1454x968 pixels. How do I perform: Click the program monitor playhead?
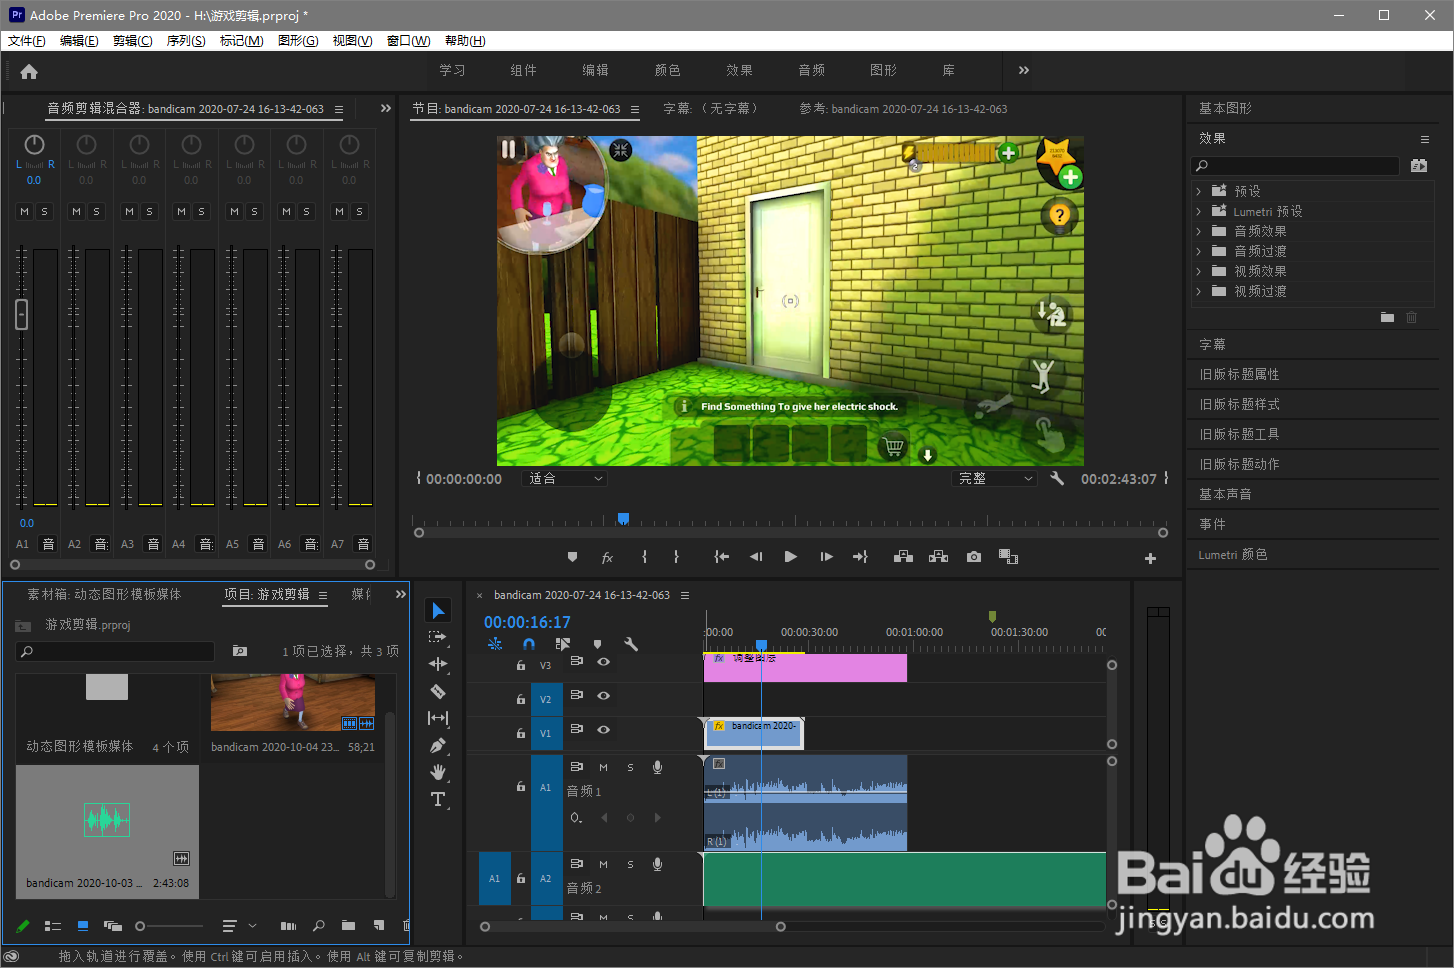pyautogui.click(x=623, y=518)
